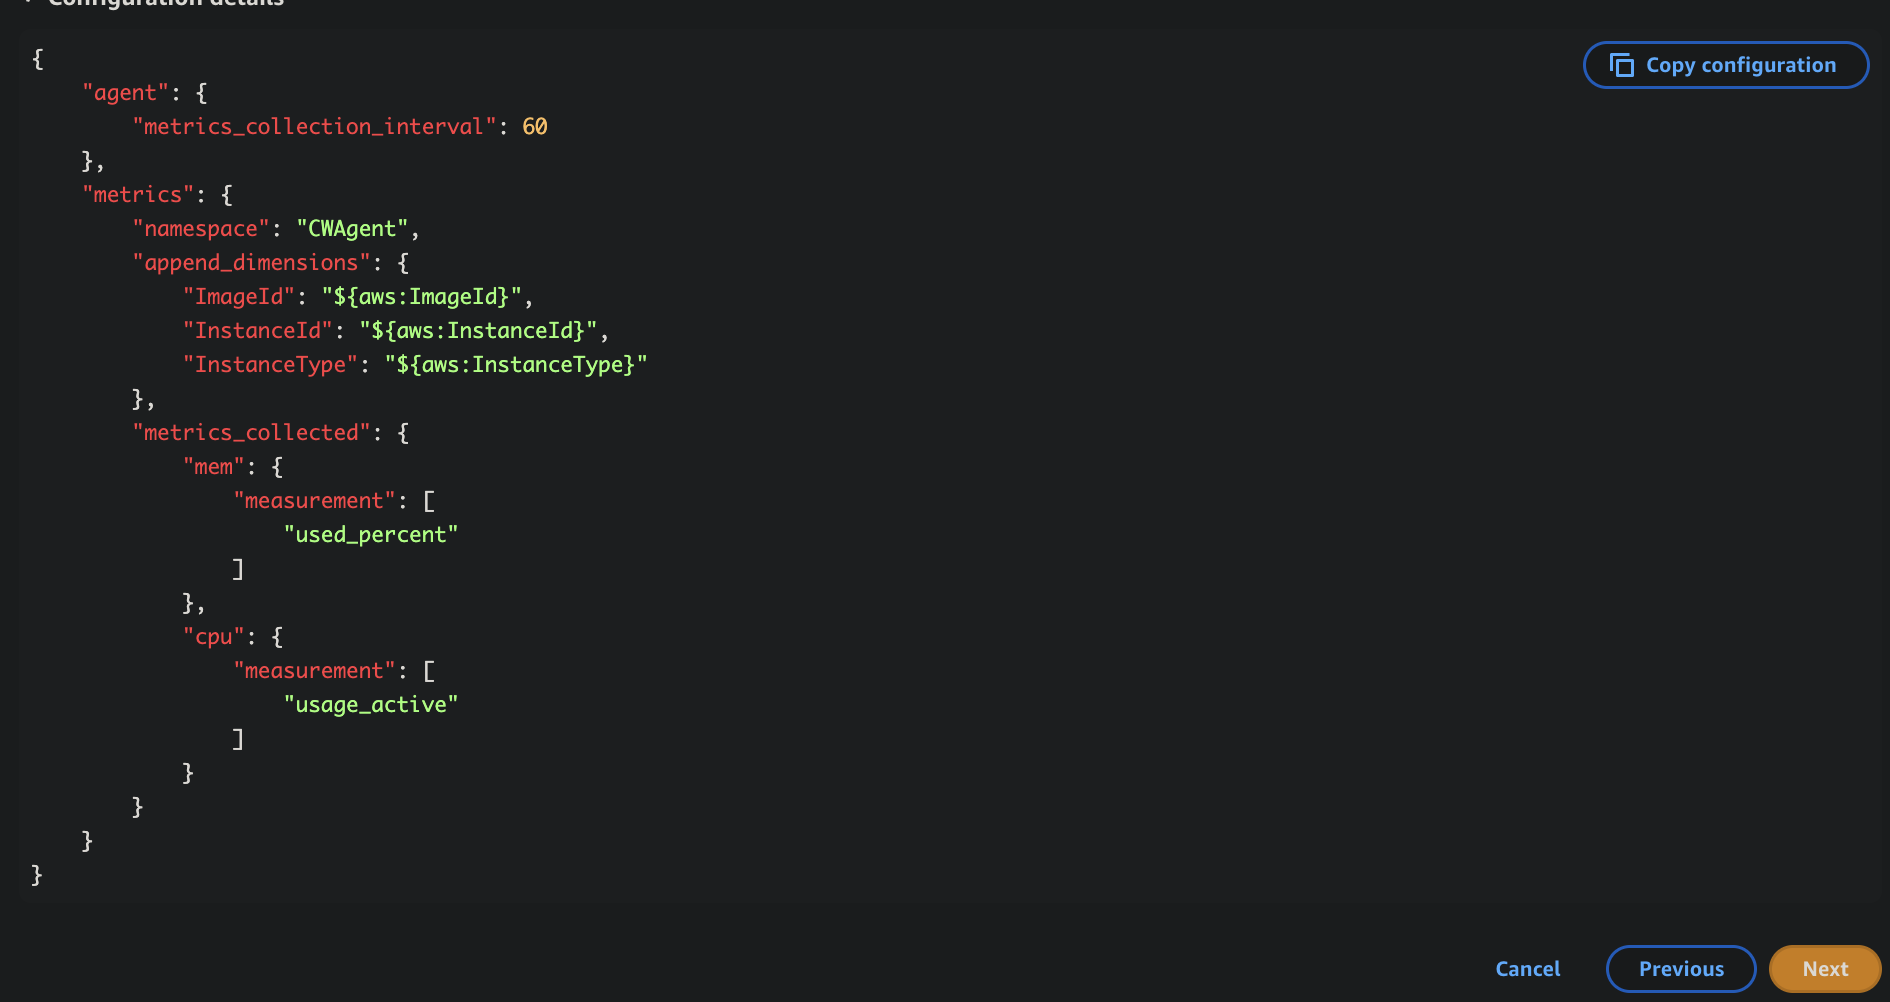The width and height of the screenshot is (1890, 1002).
Task: Click the "used_percent" measurement value
Action: [x=371, y=535]
